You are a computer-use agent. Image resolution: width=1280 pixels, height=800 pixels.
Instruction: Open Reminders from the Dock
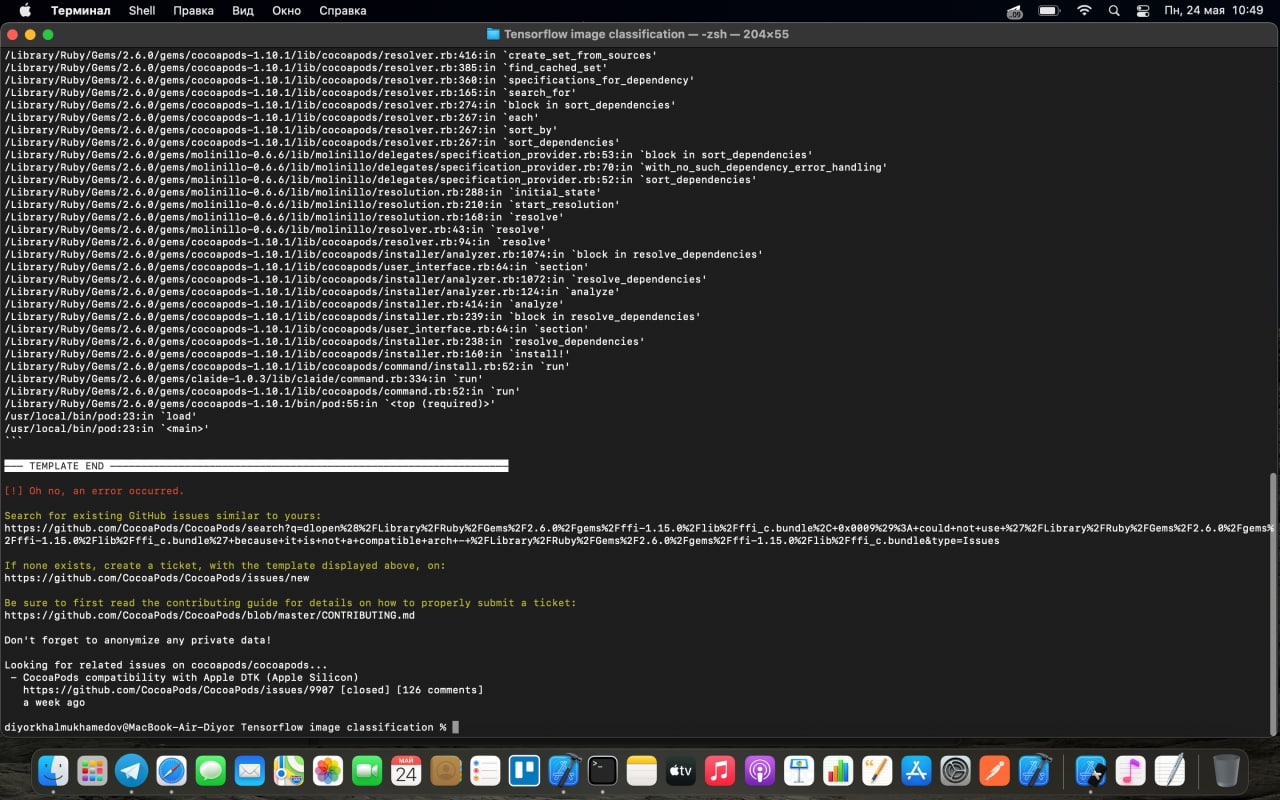(x=485, y=770)
